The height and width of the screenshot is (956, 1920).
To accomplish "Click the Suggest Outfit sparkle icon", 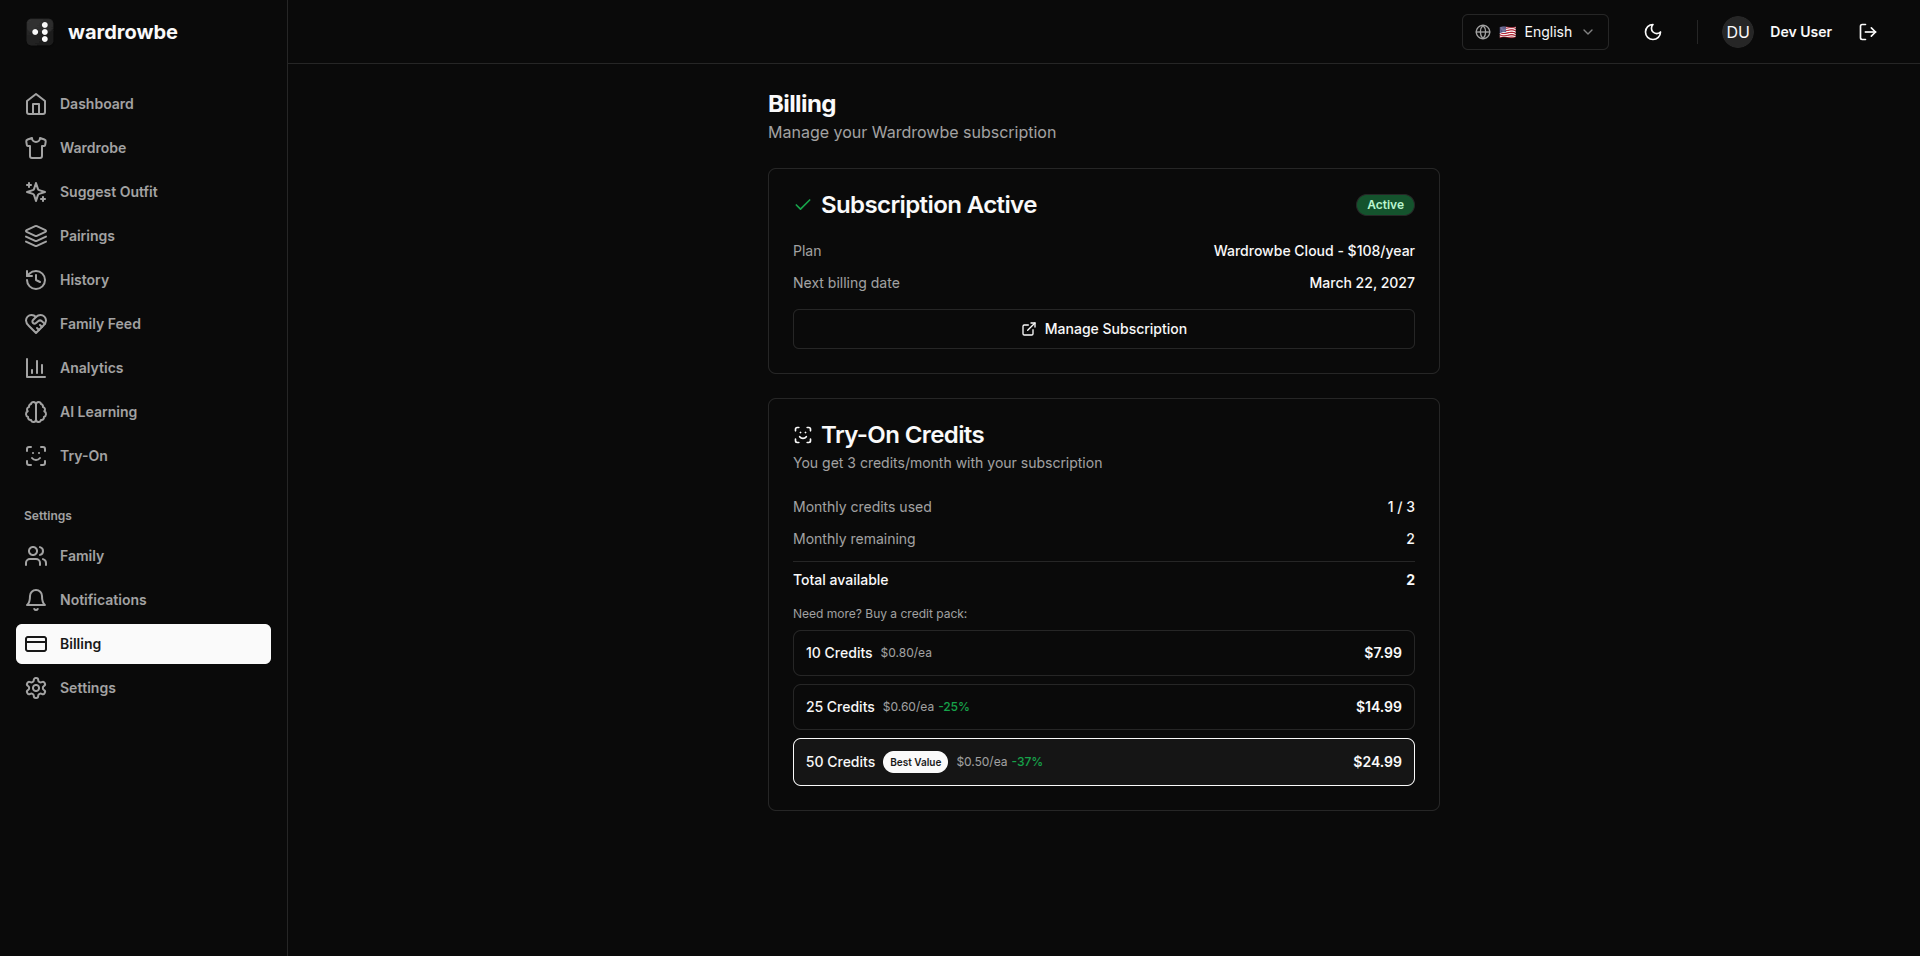I will (36, 192).
